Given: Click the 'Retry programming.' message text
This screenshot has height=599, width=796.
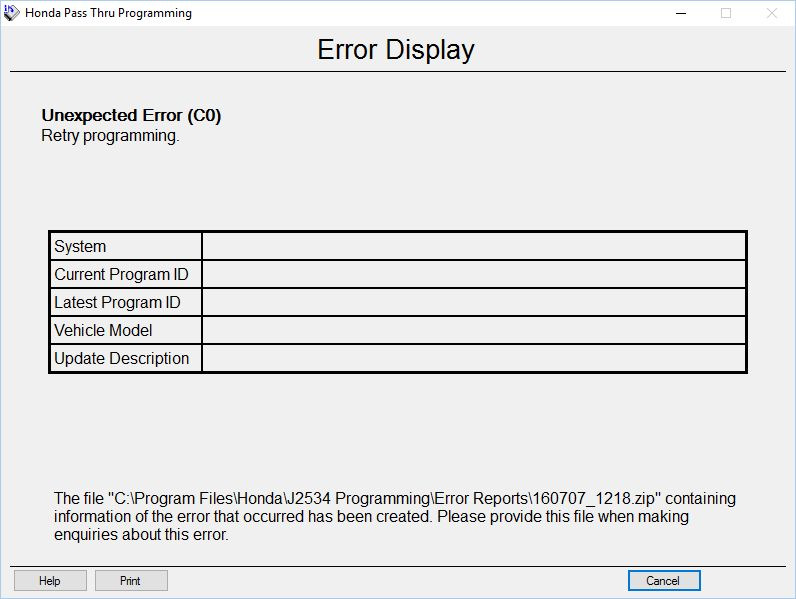Looking at the screenshot, I should [110, 136].
